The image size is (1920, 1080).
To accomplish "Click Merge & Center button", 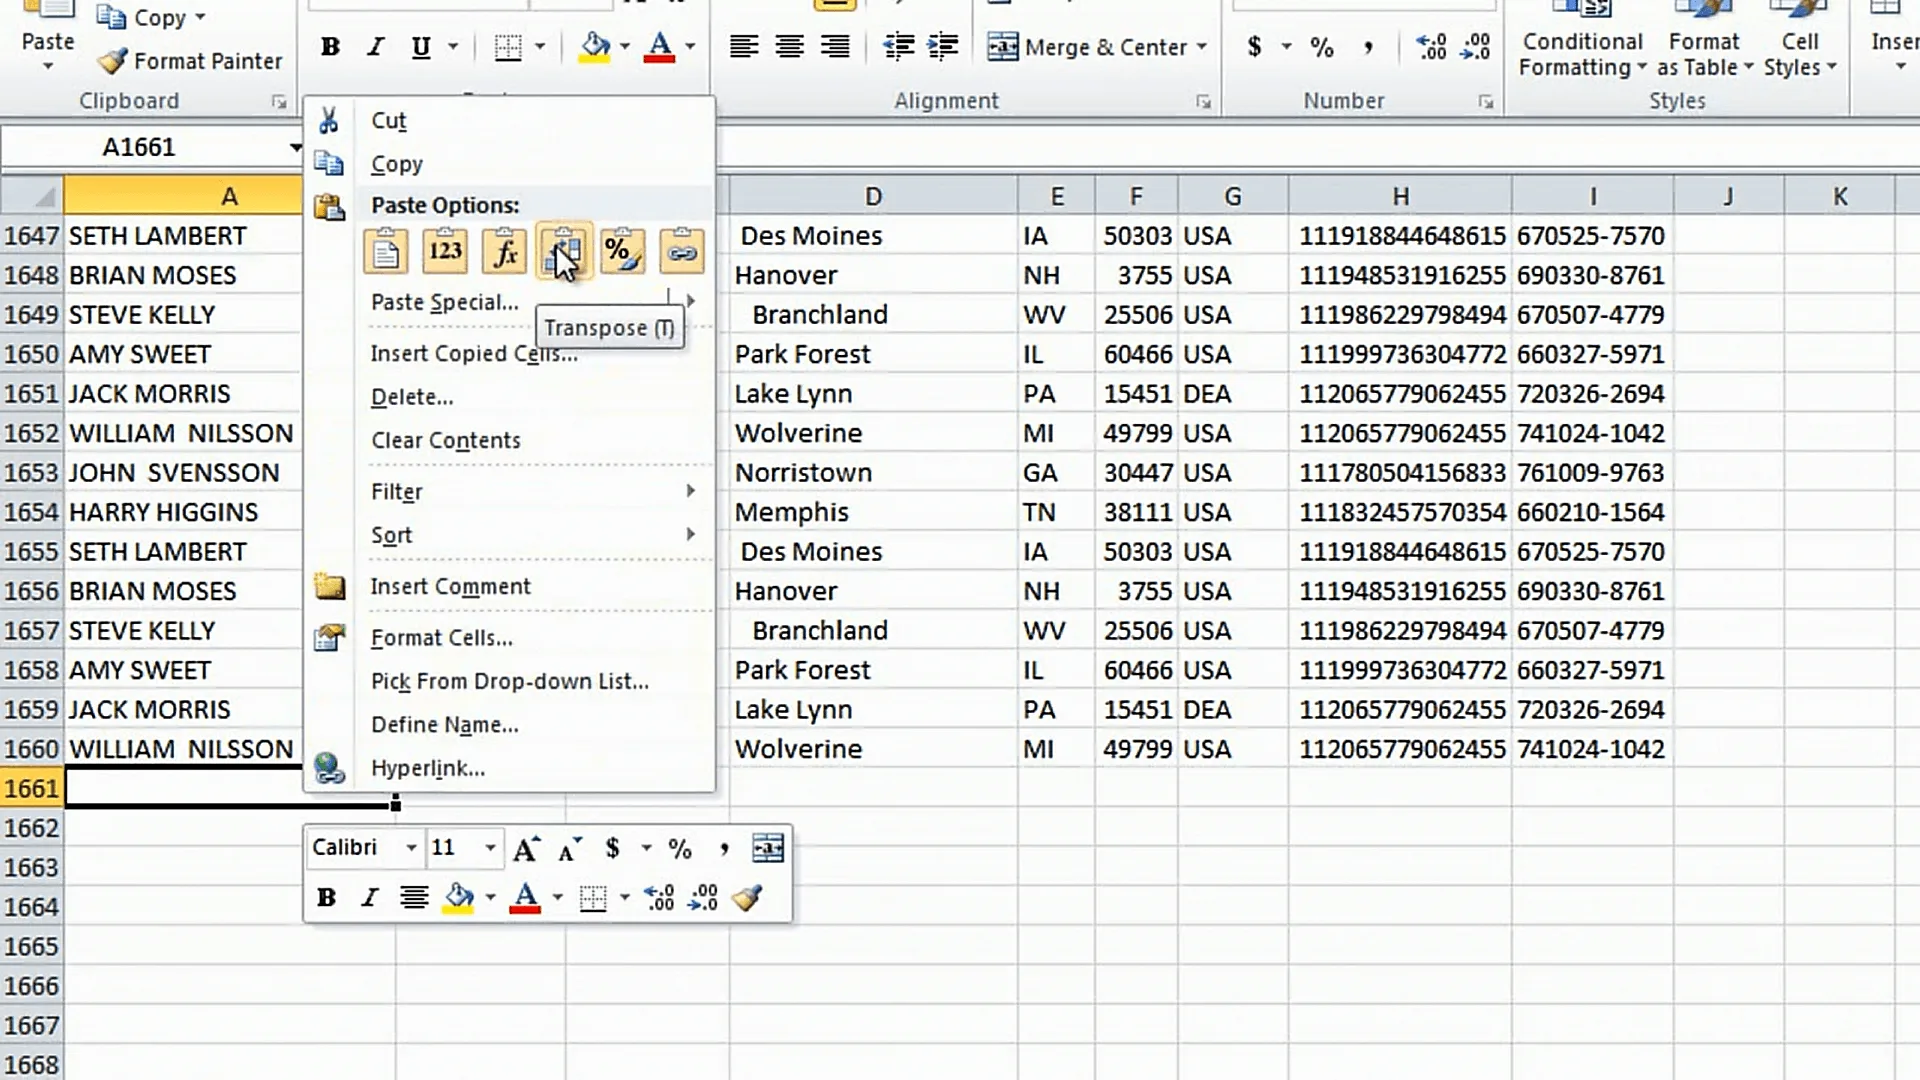I will (x=1086, y=47).
